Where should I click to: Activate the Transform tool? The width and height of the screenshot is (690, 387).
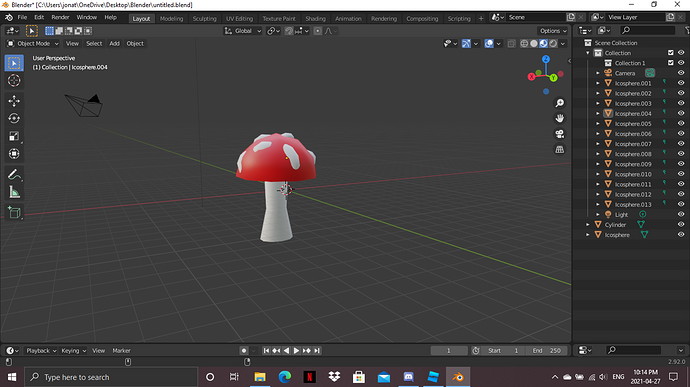(14, 154)
